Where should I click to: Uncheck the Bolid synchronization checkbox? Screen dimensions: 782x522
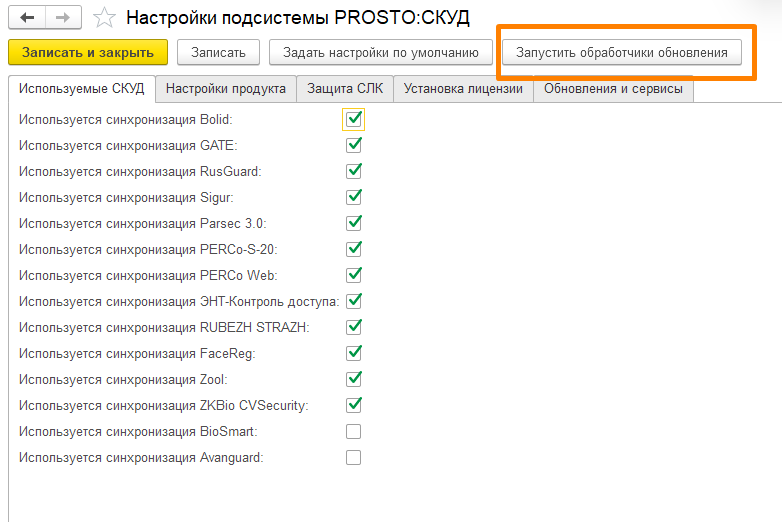click(354, 120)
